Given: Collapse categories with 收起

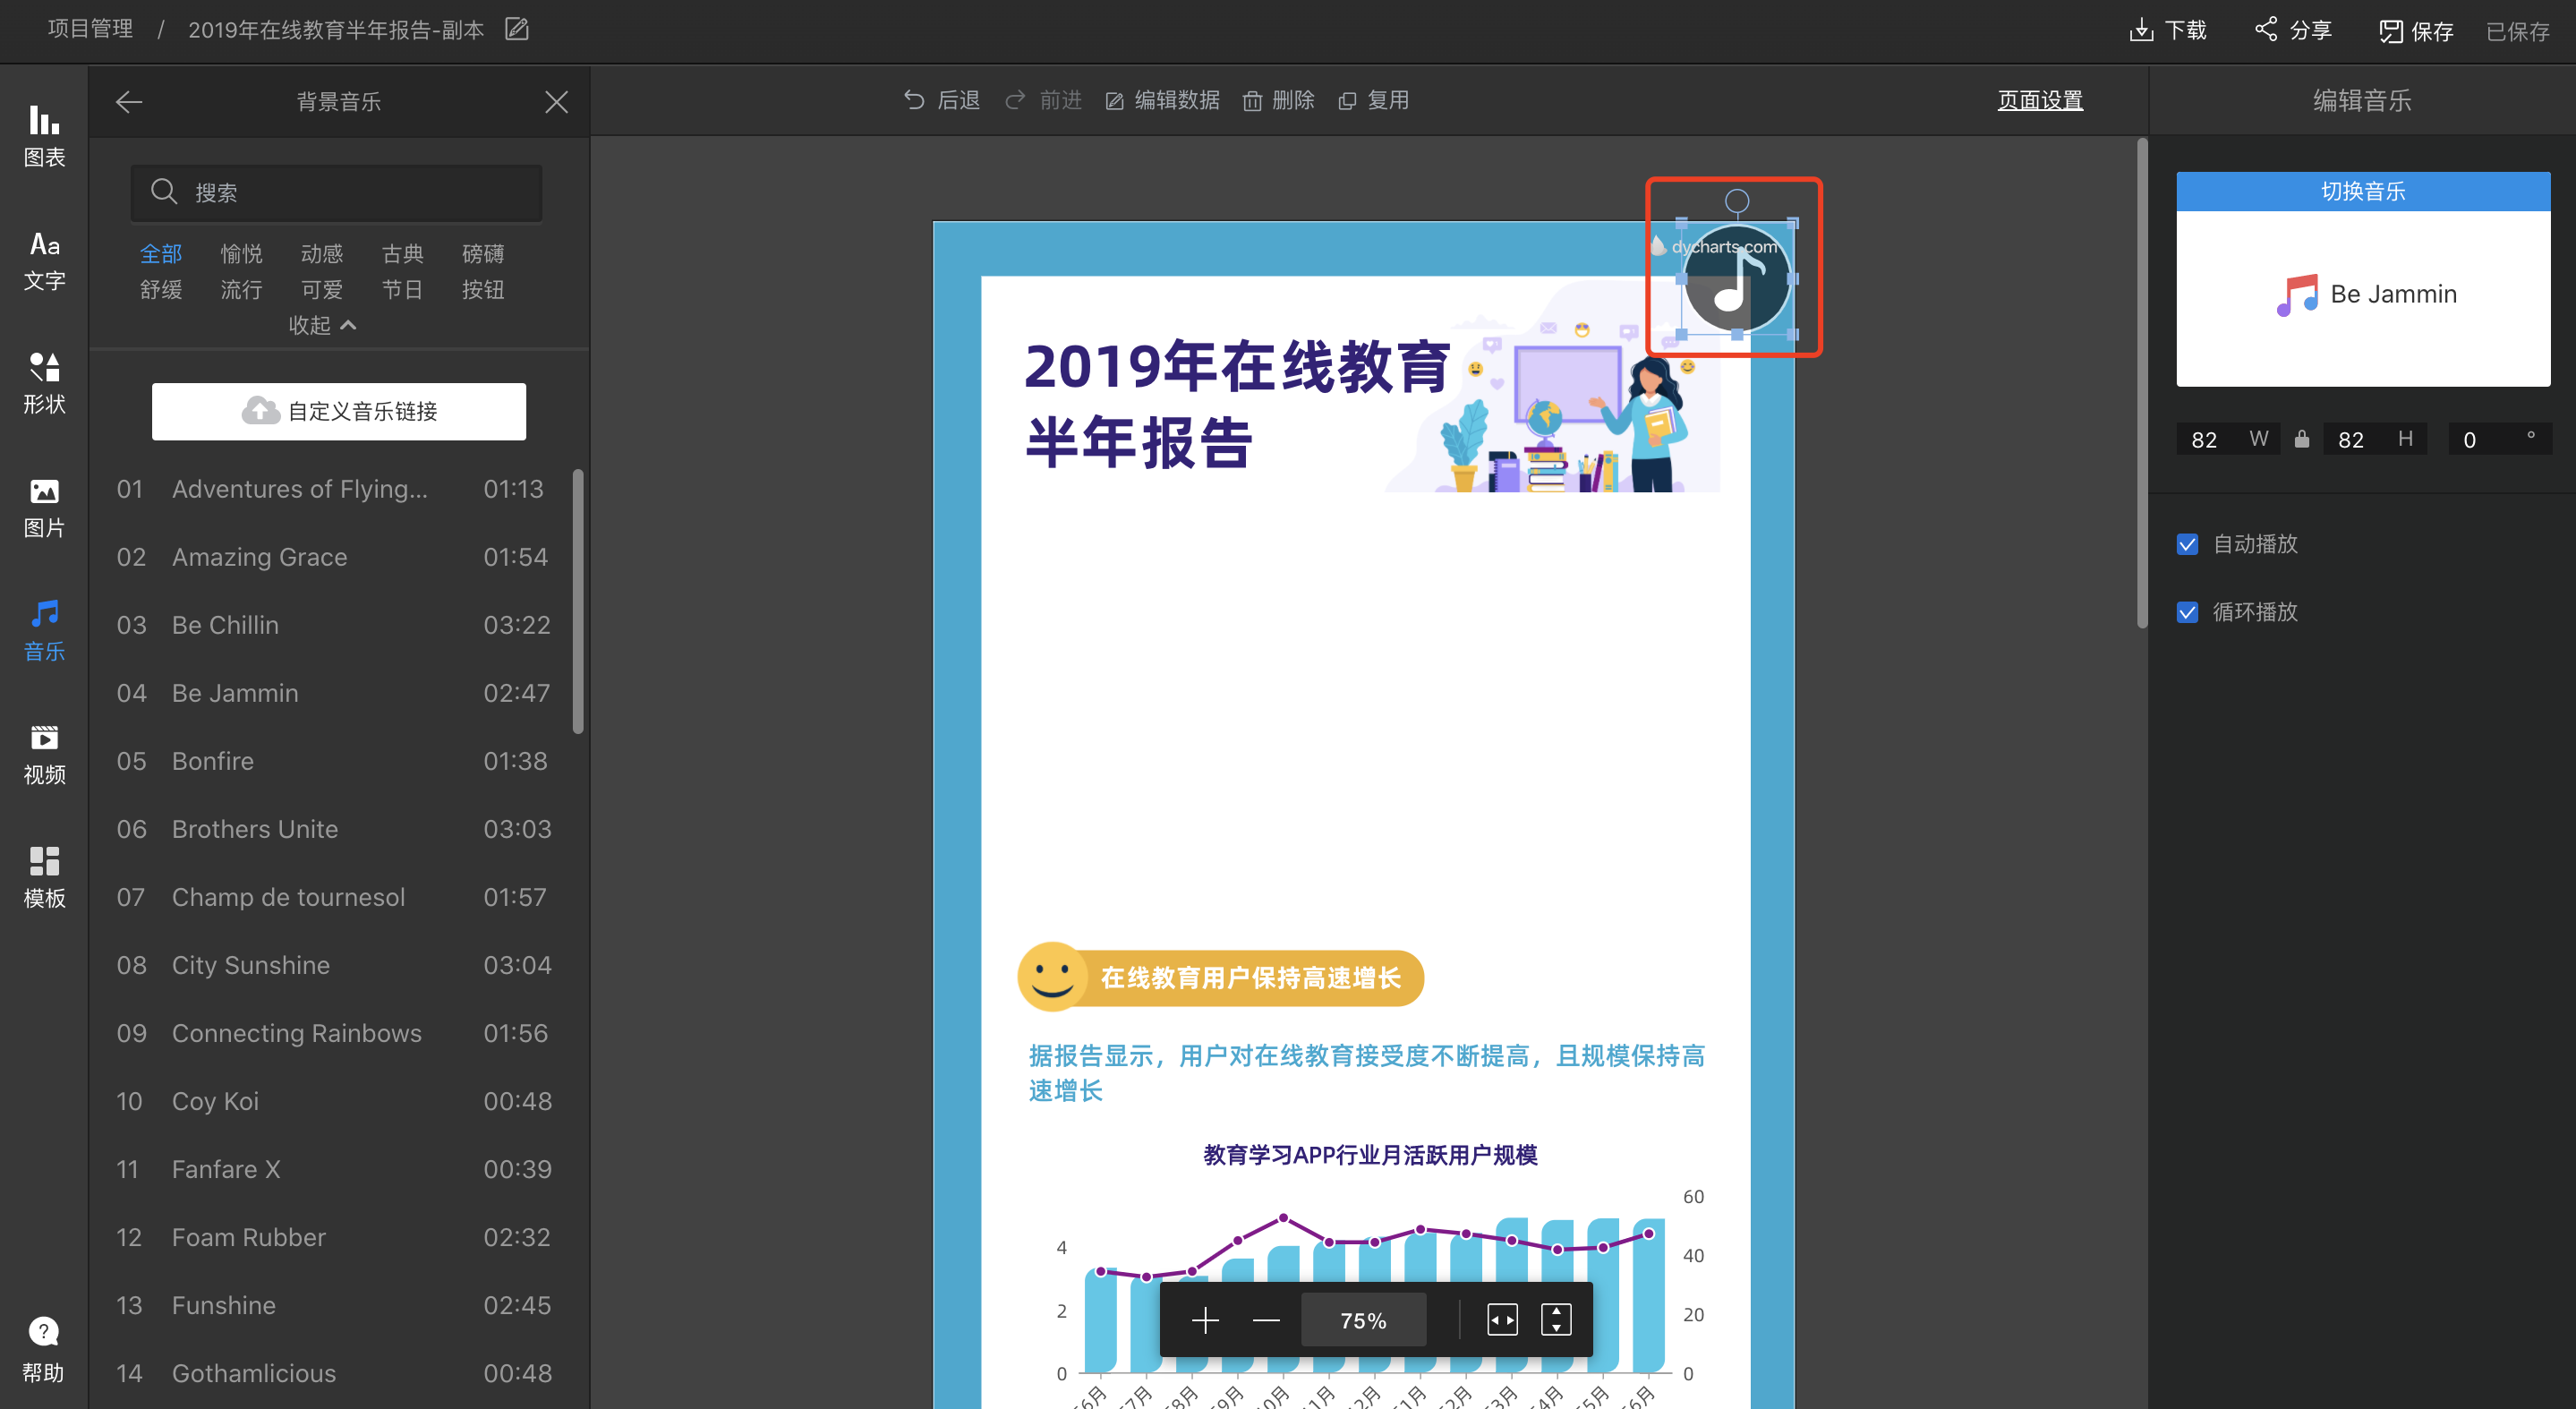Looking at the screenshot, I should 321,325.
